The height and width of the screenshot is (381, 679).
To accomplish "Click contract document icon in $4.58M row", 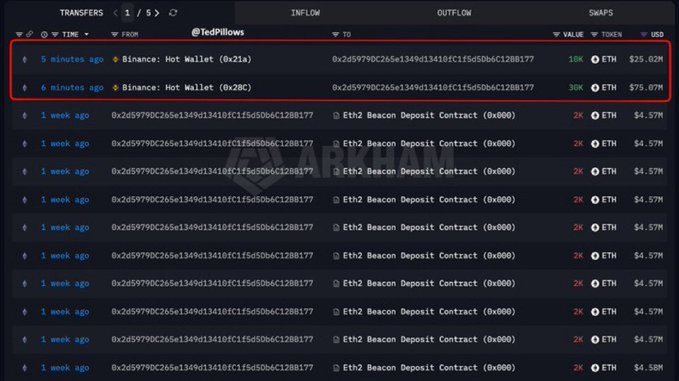I will click(336, 368).
